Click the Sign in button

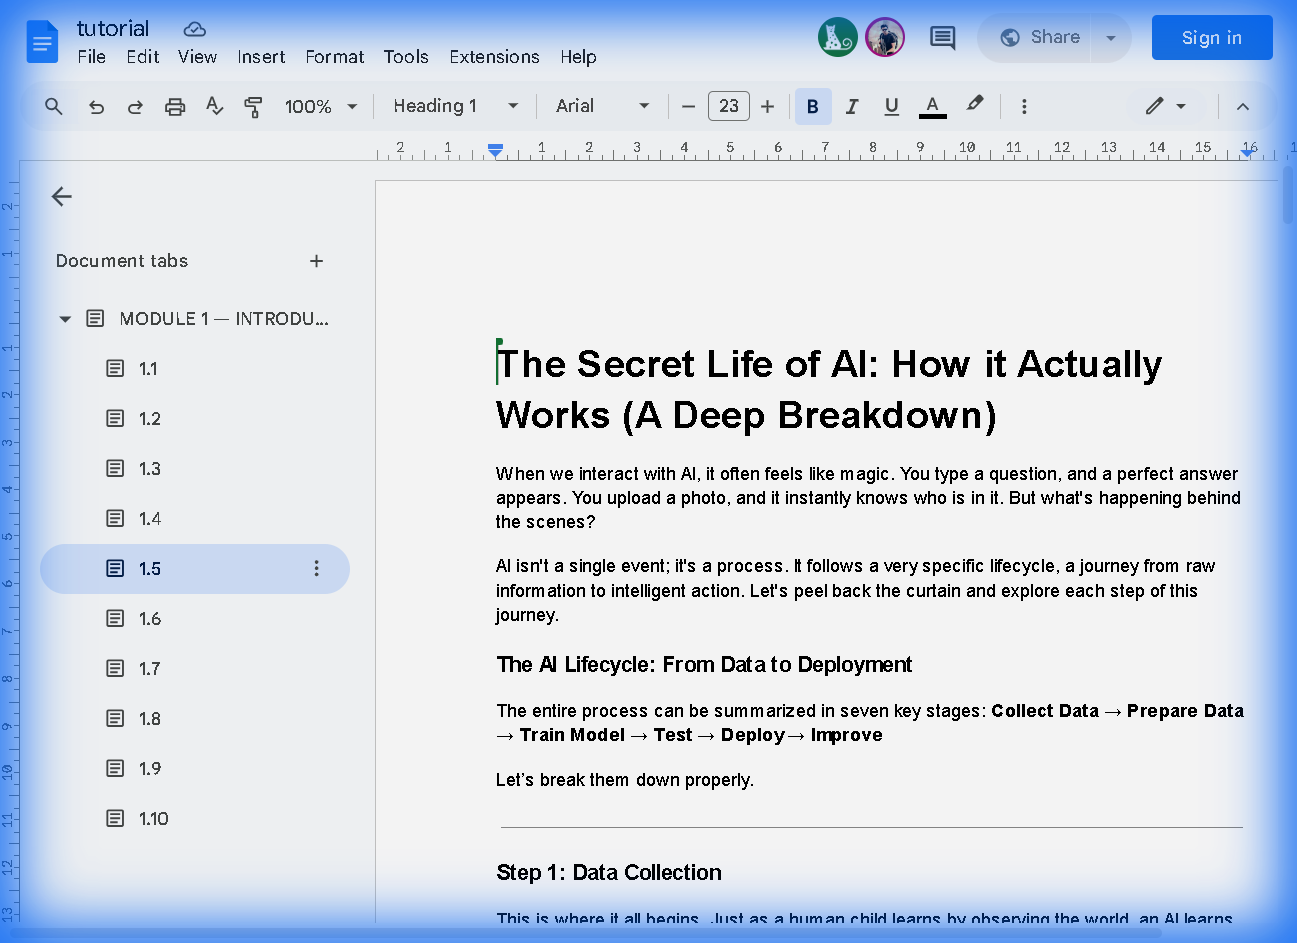click(x=1211, y=38)
